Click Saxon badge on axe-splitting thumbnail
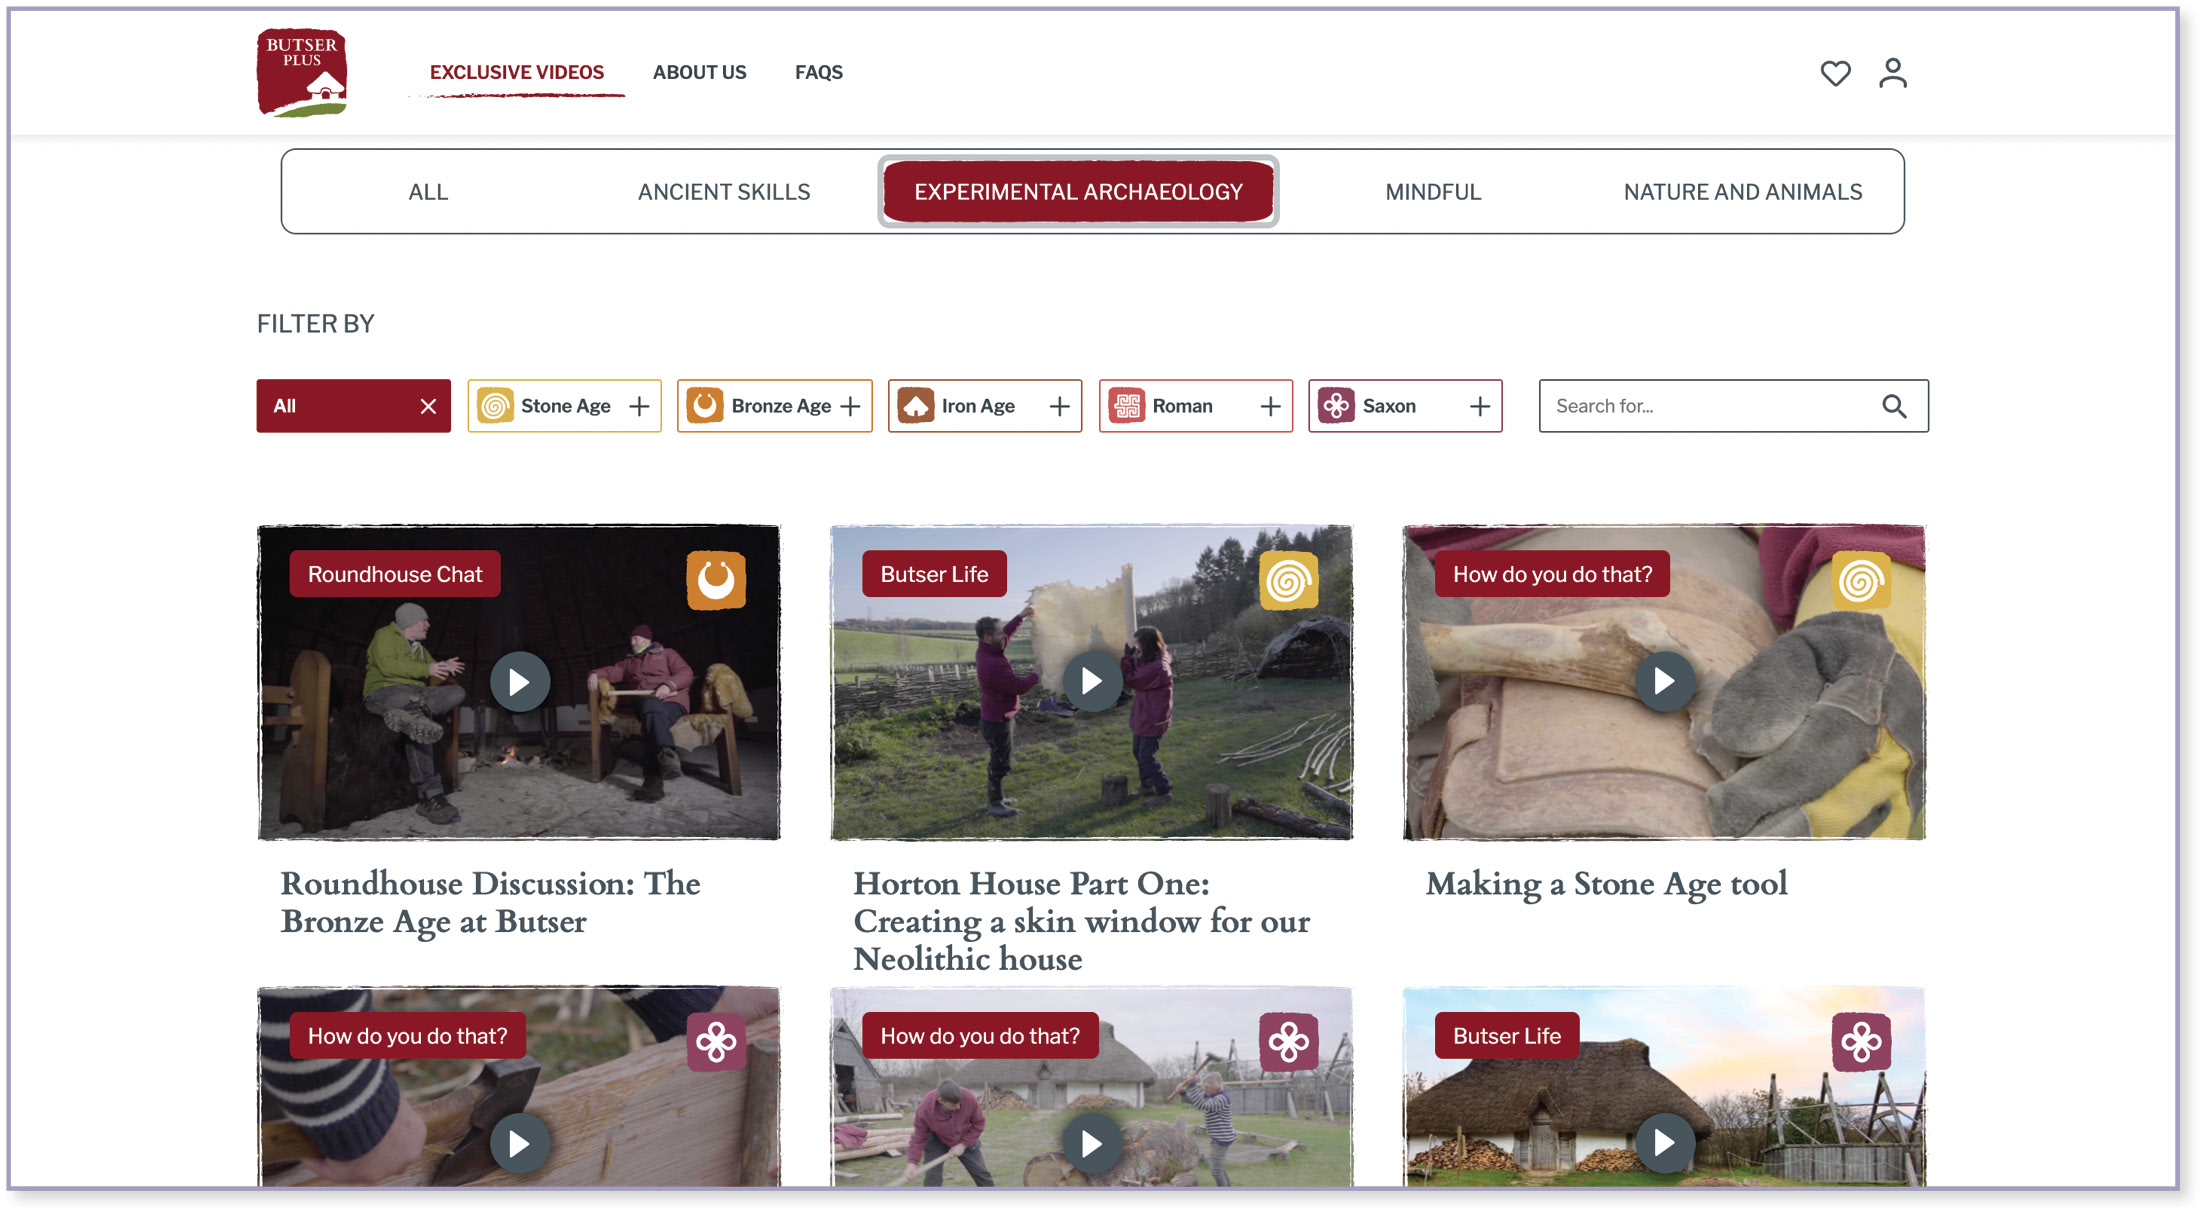Viewport: 2203px width, 1214px height. pyautogui.click(x=716, y=1042)
